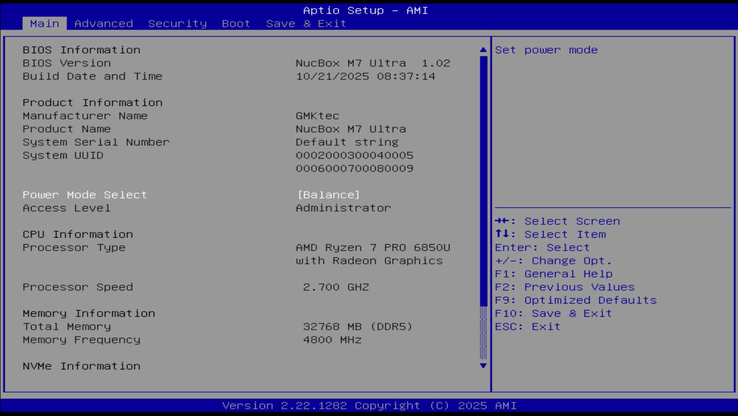Select the Power Mode Select setting

click(x=85, y=195)
